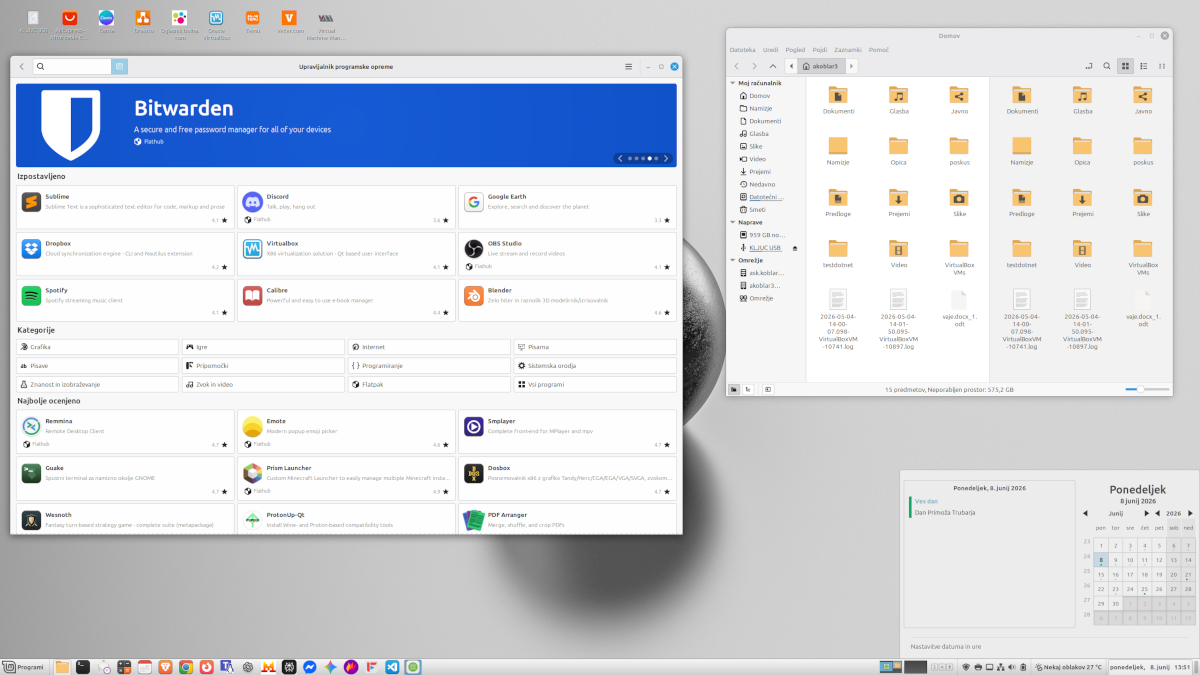Open the Dosbox app card
The image size is (1200, 675).
(567, 478)
